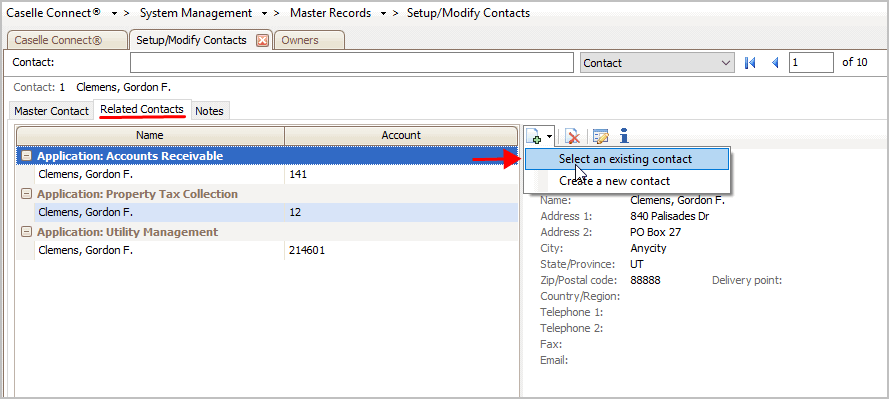Choose Create a new contact
This screenshot has height=399, width=889.
[626, 181]
